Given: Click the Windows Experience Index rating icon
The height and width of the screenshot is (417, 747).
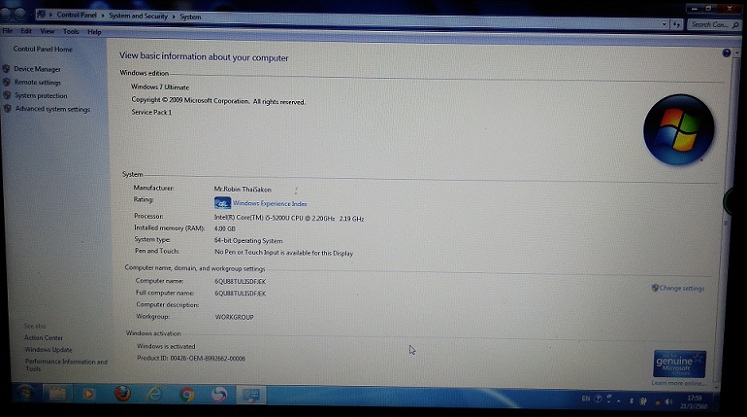Looking at the screenshot, I should click(222, 203).
